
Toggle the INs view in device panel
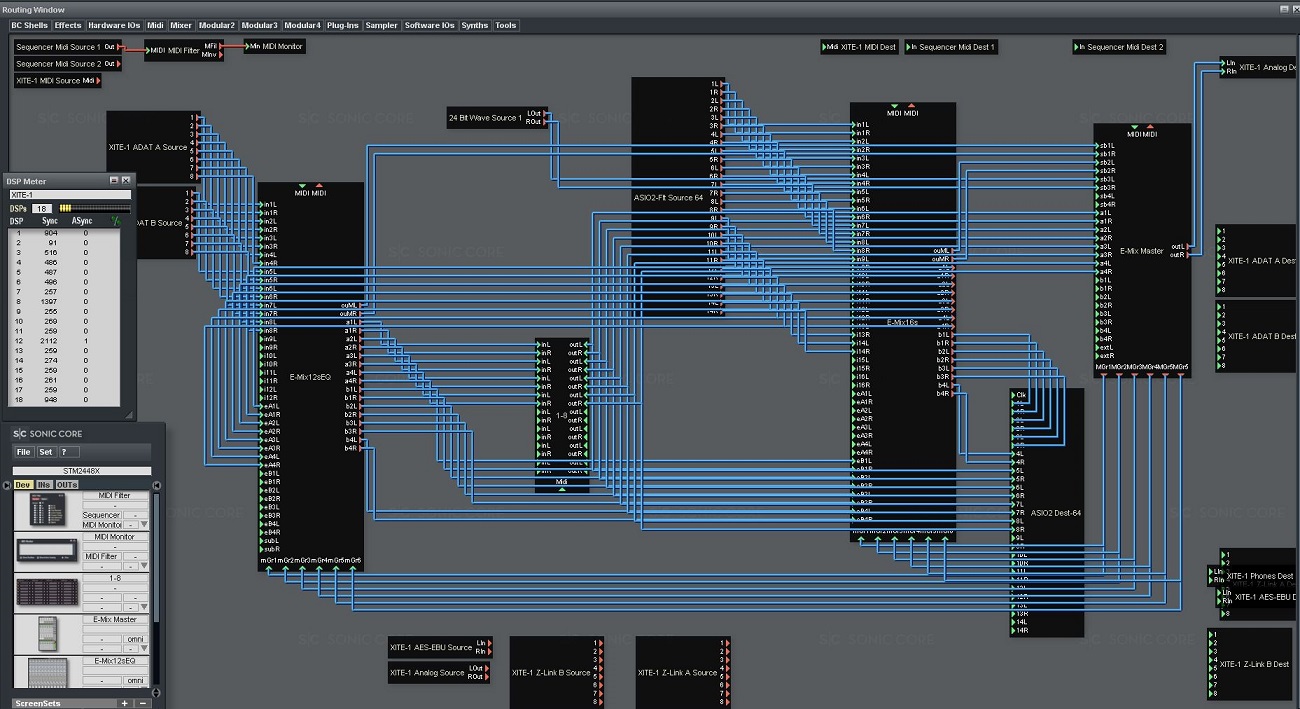click(44, 485)
